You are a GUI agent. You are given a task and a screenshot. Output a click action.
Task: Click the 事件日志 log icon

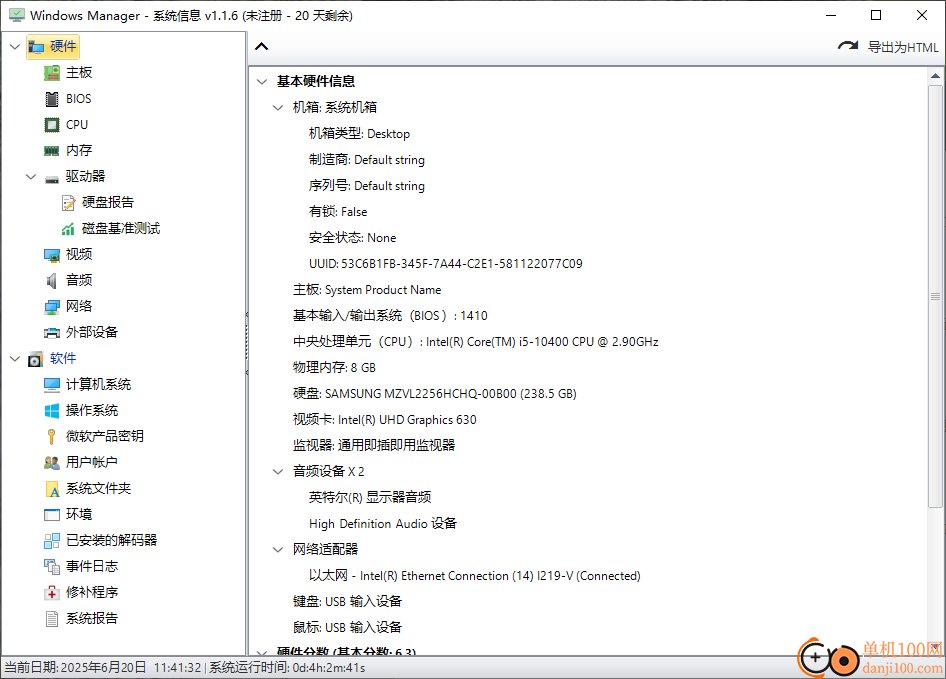(52, 567)
